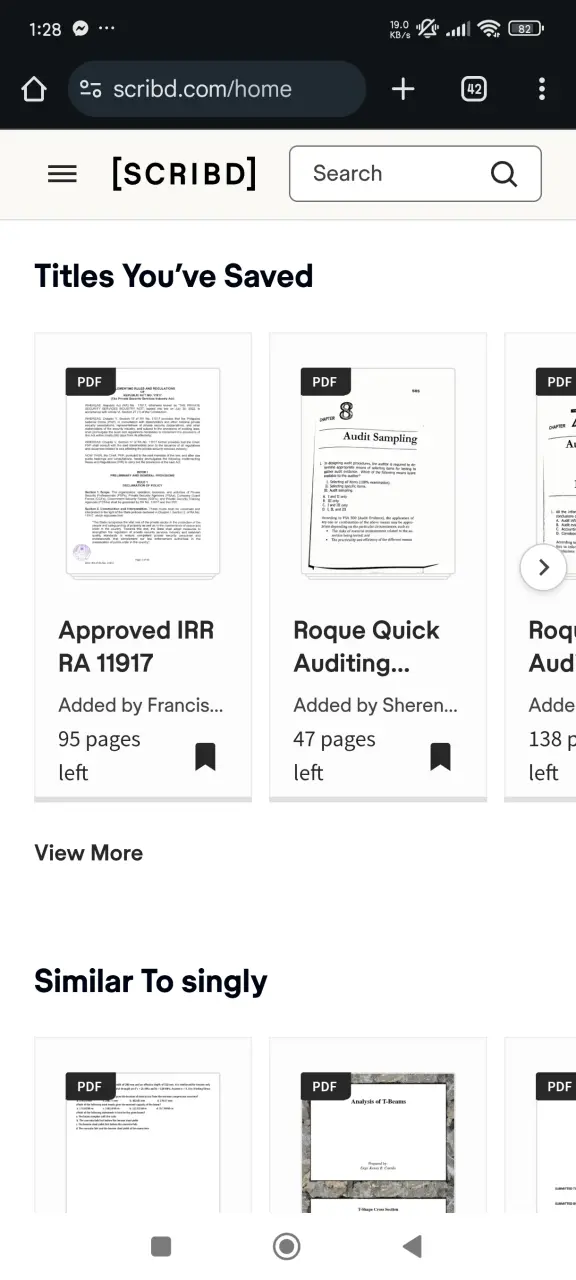Image resolution: width=576 pixels, height=1280 pixels.
Task: Show next saved titles with arrow button
Action: click(544, 567)
